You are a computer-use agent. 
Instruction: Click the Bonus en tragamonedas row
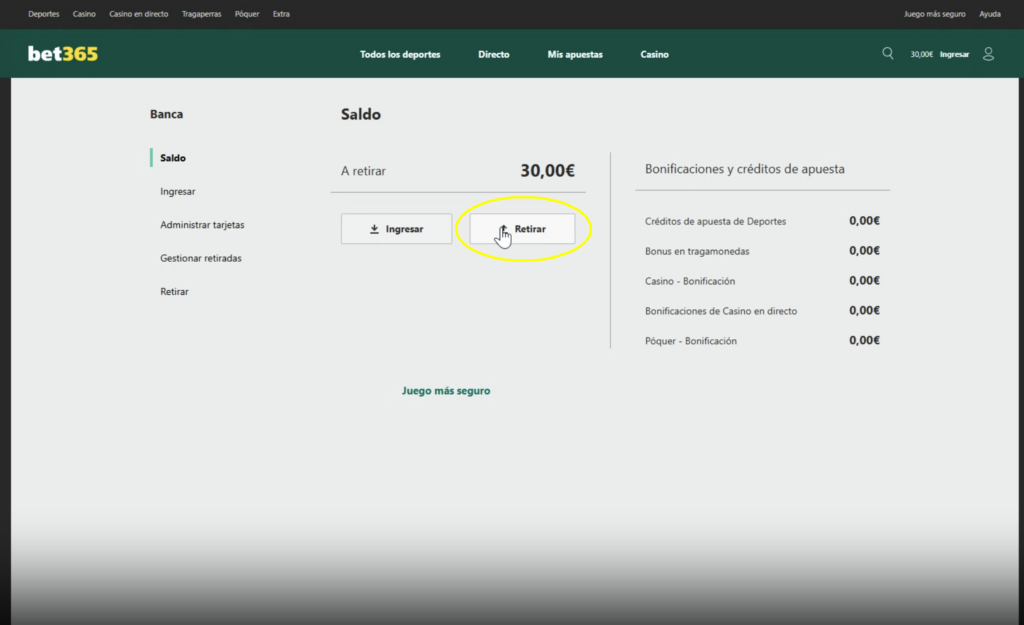coord(762,251)
